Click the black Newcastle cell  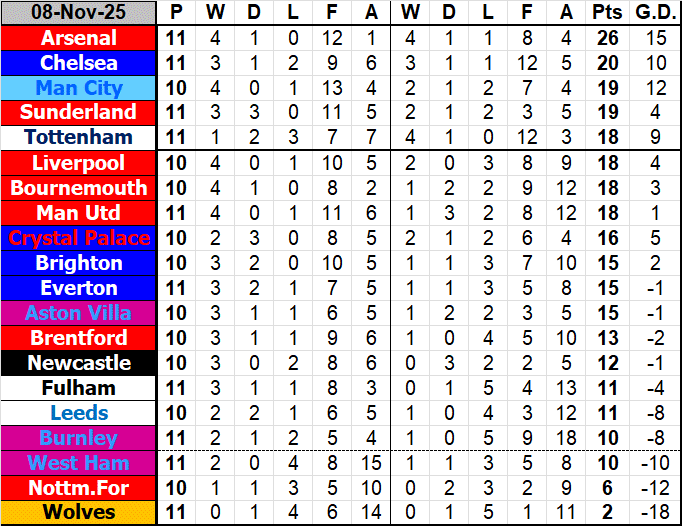[x=79, y=363]
